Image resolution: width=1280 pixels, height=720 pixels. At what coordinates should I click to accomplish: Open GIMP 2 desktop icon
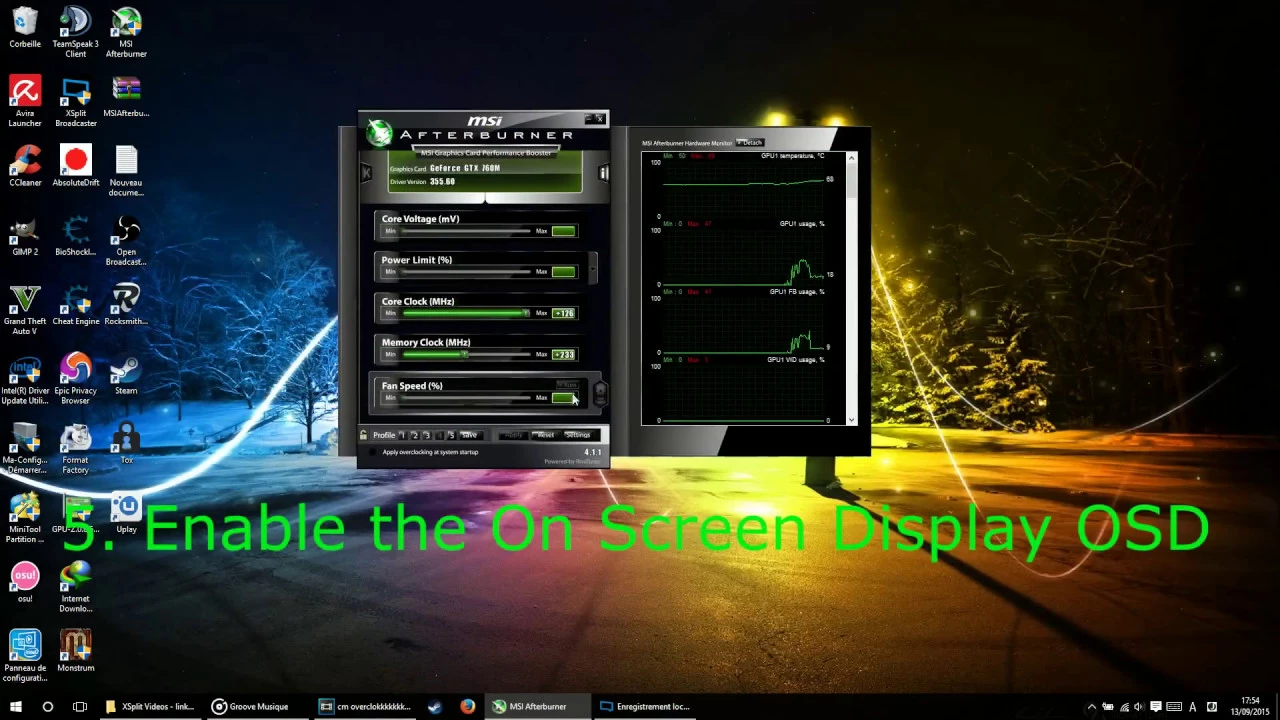click(x=25, y=236)
